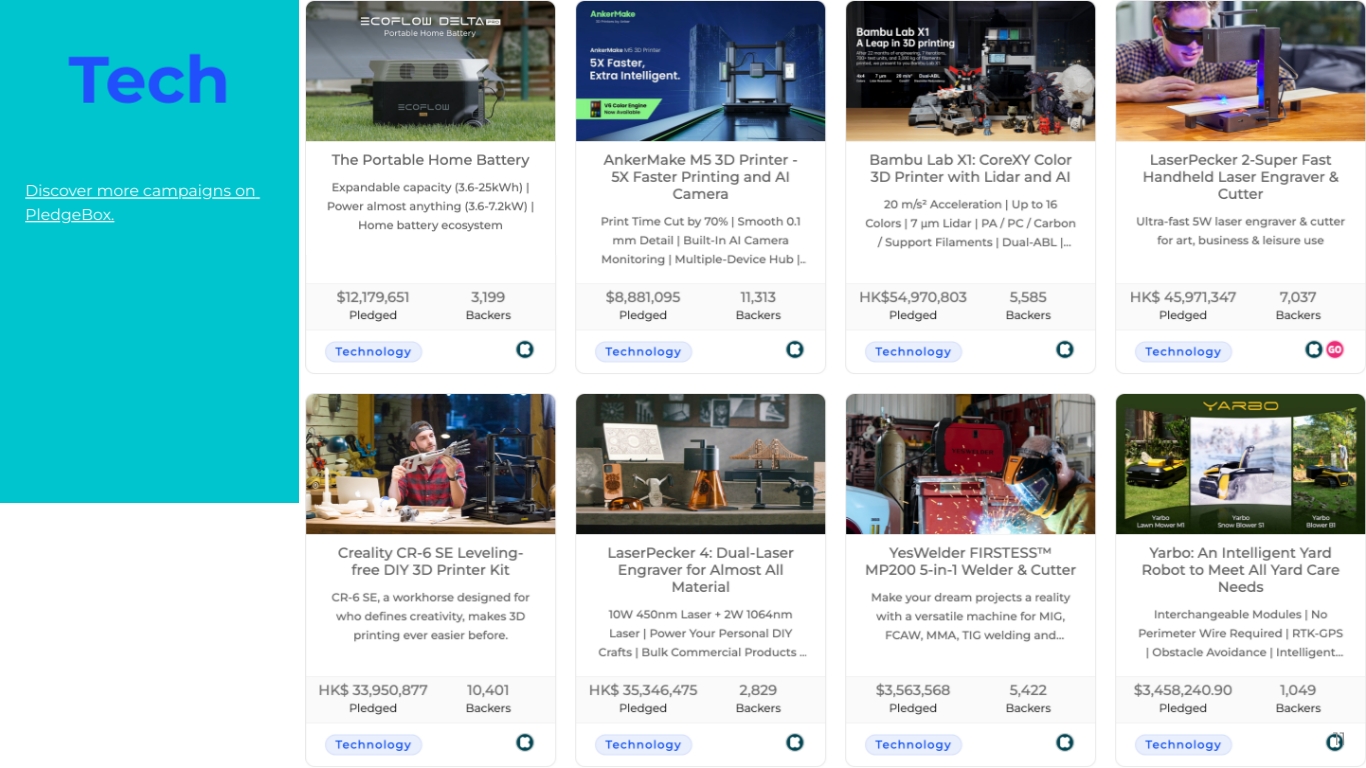Open LaserPecker 4 engraver thumbnail image
The height and width of the screenshot is (768, 1366).
coord(701,464)
